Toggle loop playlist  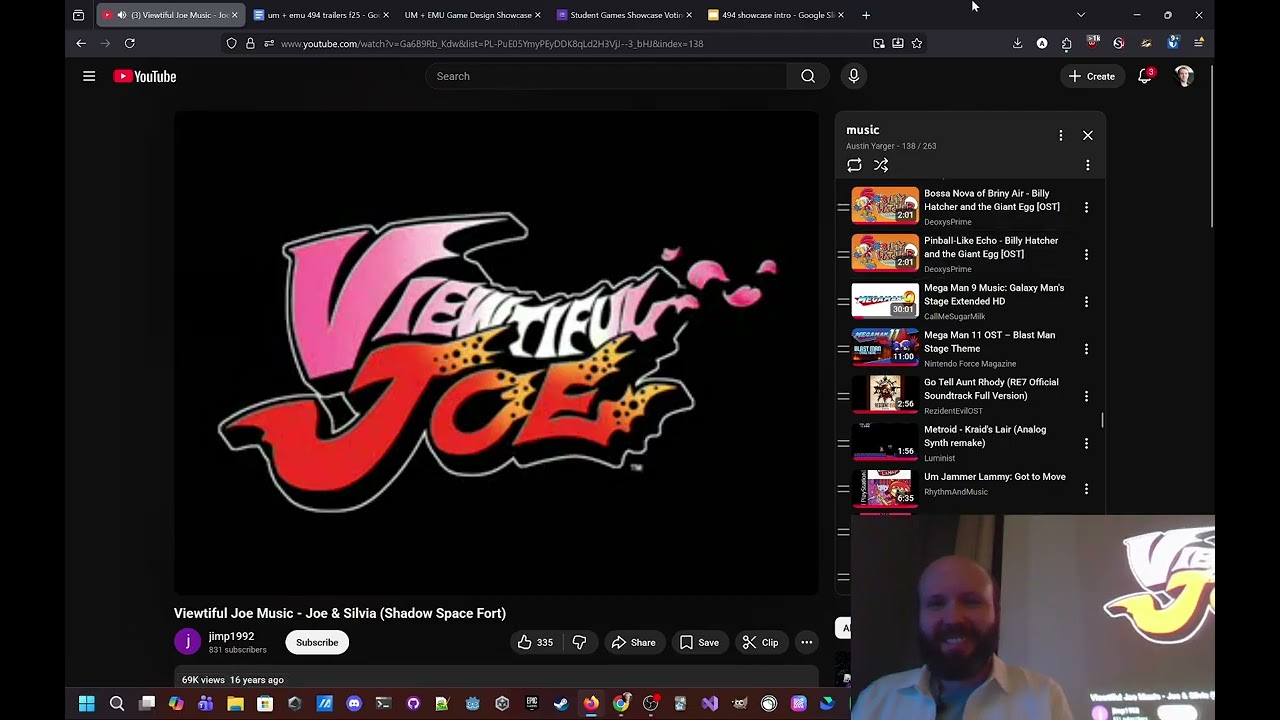tap(854, 165)
